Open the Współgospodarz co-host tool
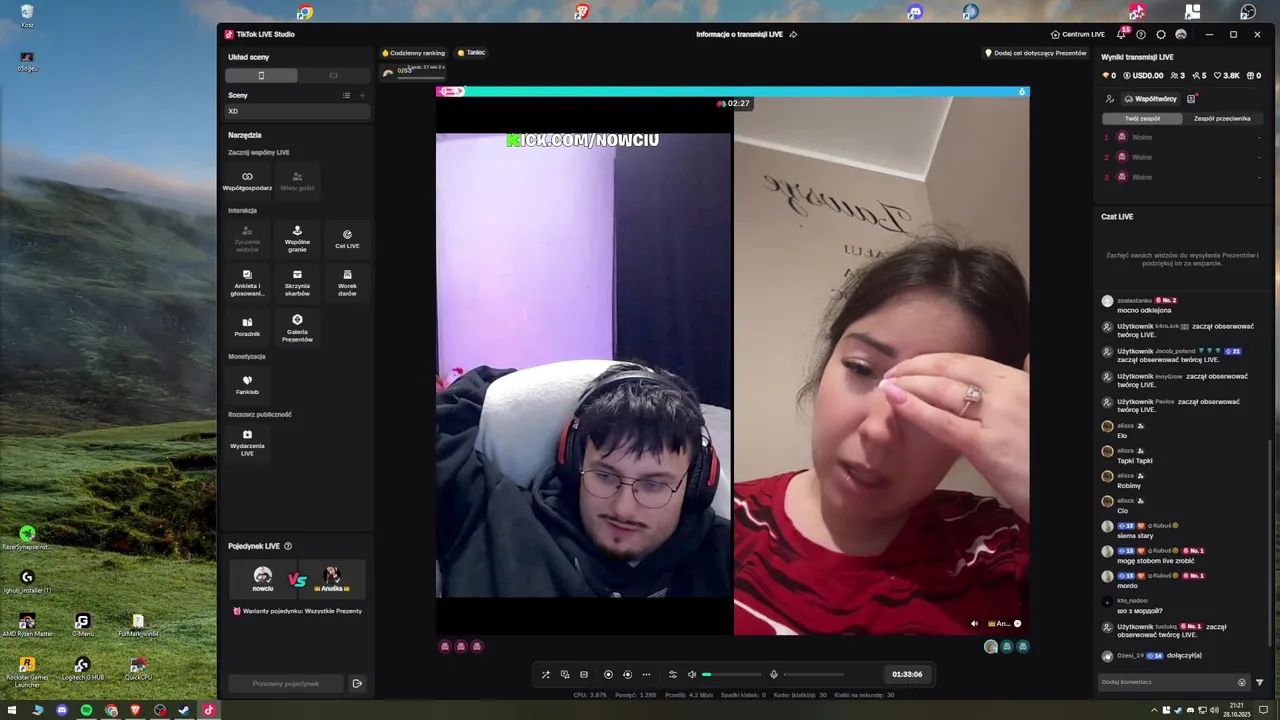This screenshot has height=720, width=1280. tap(247, 181)
